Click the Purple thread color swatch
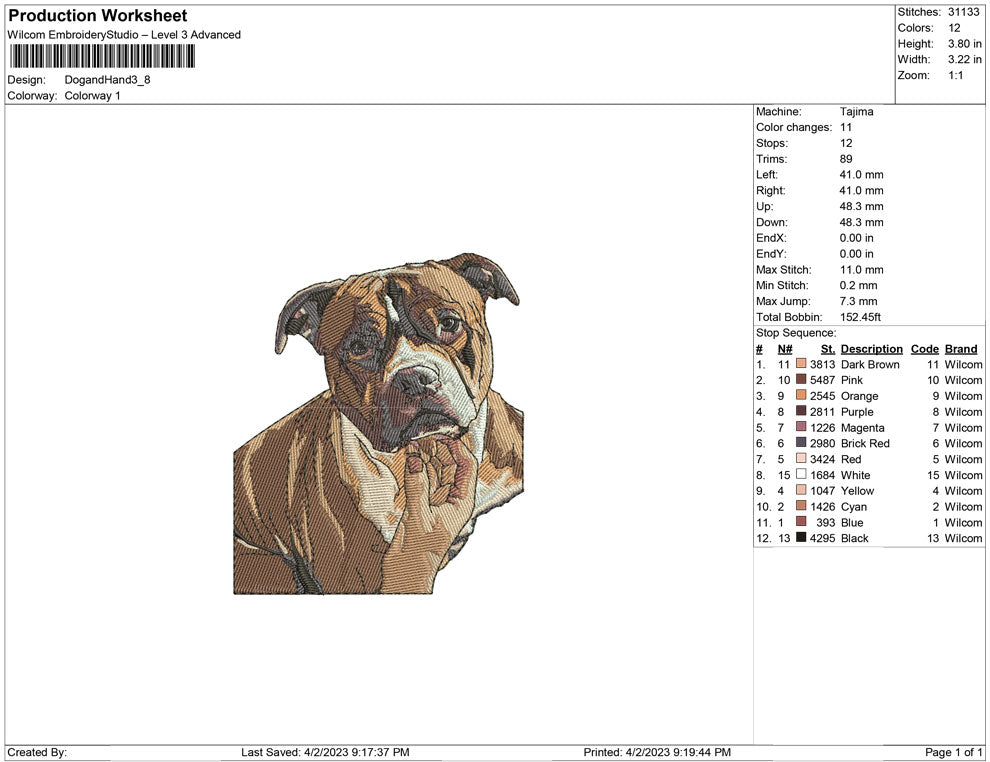 tap(801, 411)
